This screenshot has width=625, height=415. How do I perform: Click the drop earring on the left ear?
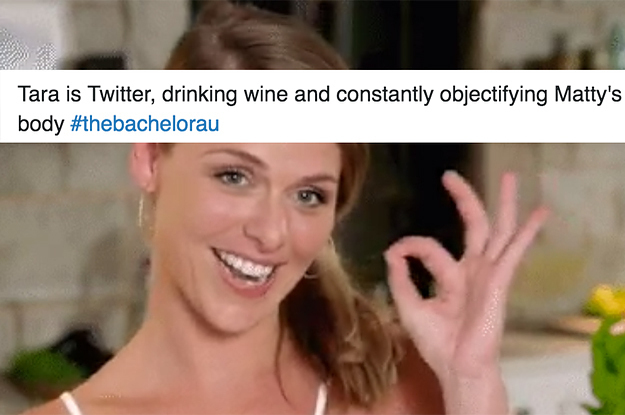pos(141,210)
